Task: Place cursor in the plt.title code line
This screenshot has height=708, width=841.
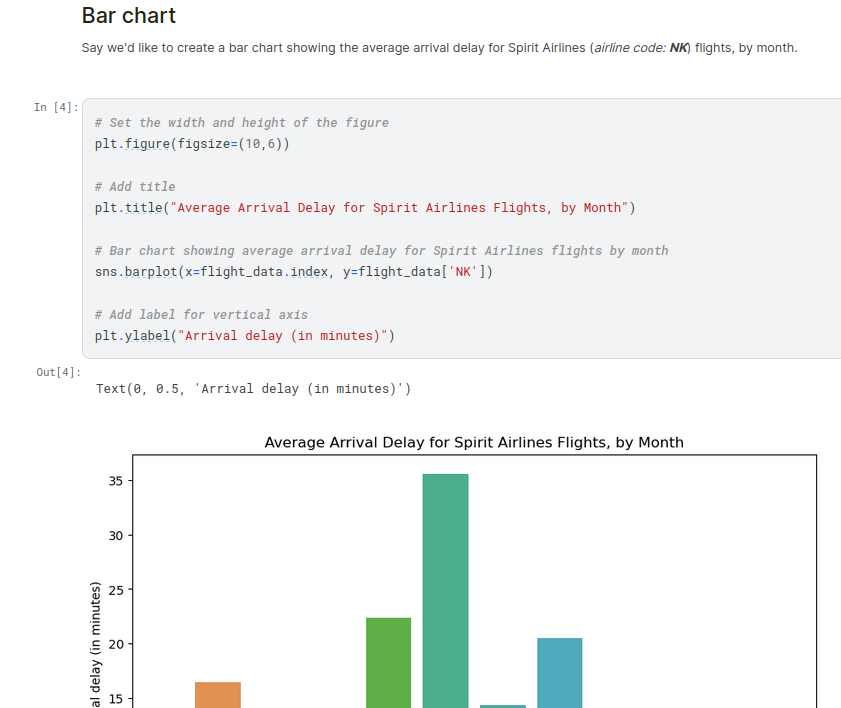Action: 365,208
